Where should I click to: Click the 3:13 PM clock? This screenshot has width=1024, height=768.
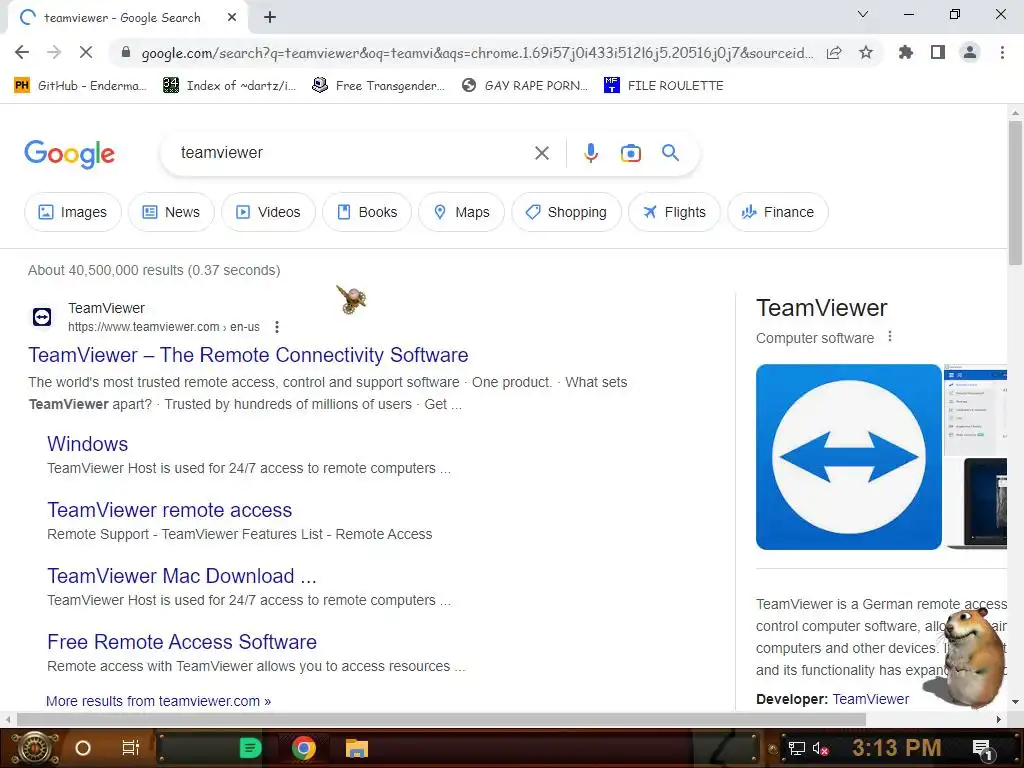[x=897, y=748]
